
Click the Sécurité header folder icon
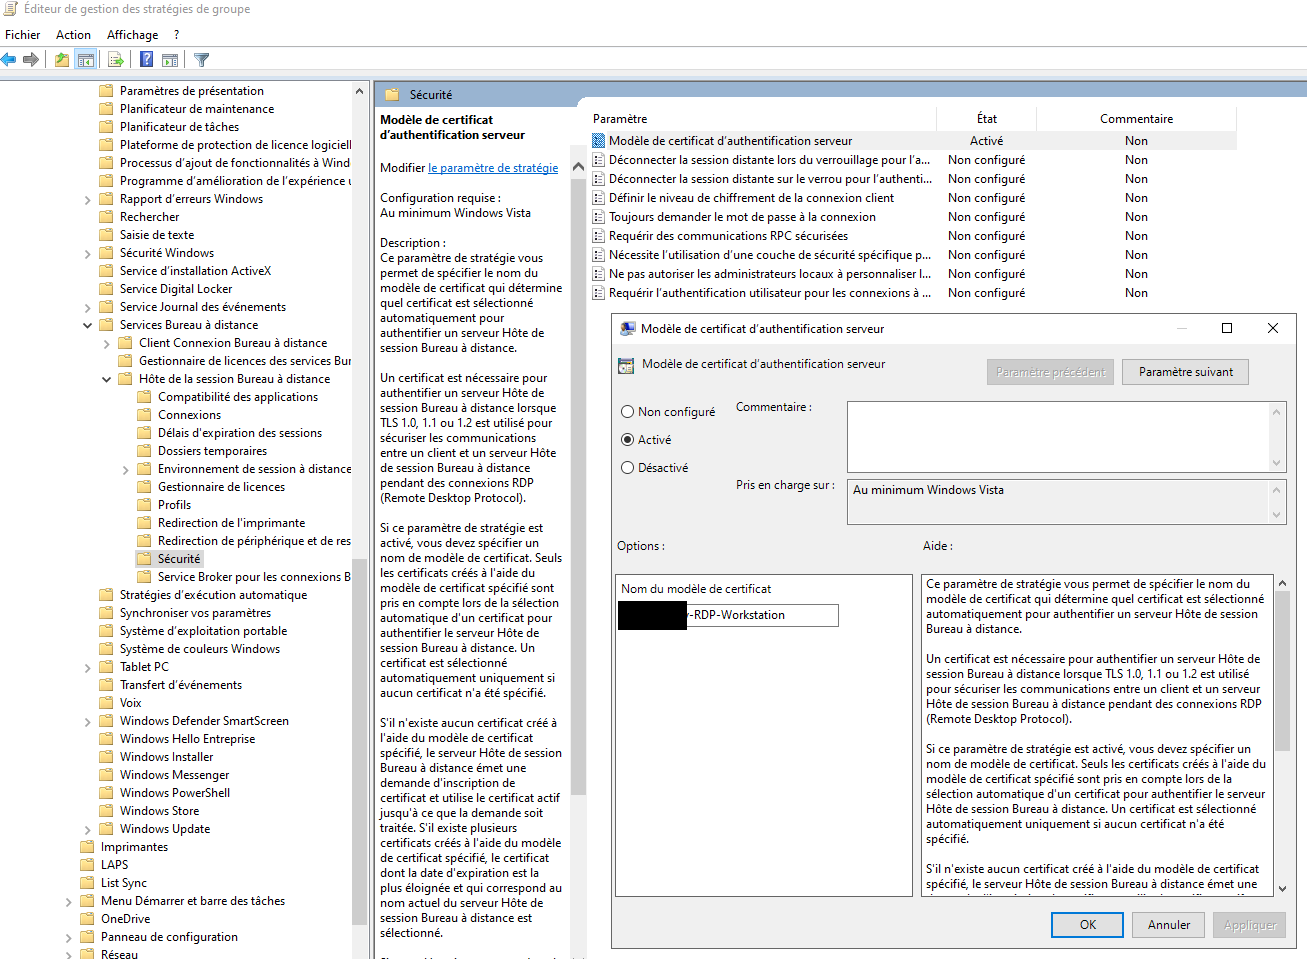(x=392, y=95)
